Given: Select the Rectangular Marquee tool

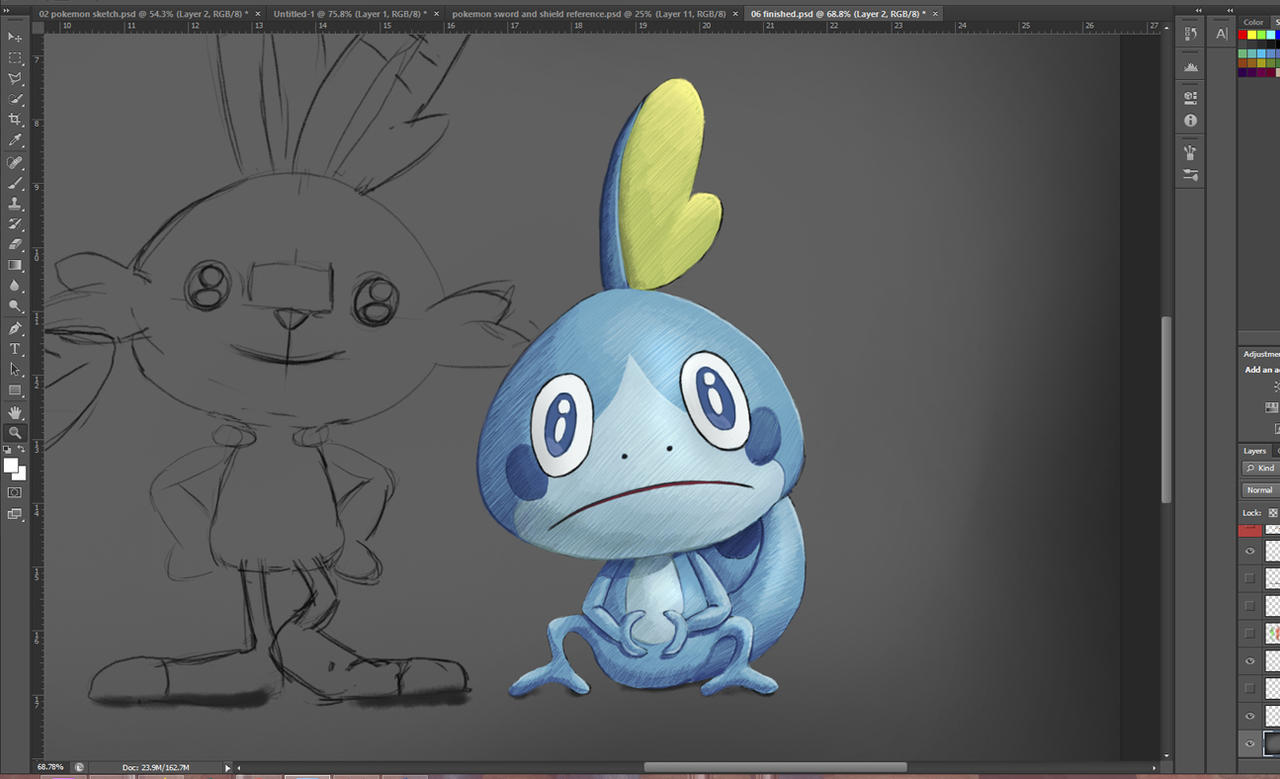Looking at the screenshot, I should [15, 58].
